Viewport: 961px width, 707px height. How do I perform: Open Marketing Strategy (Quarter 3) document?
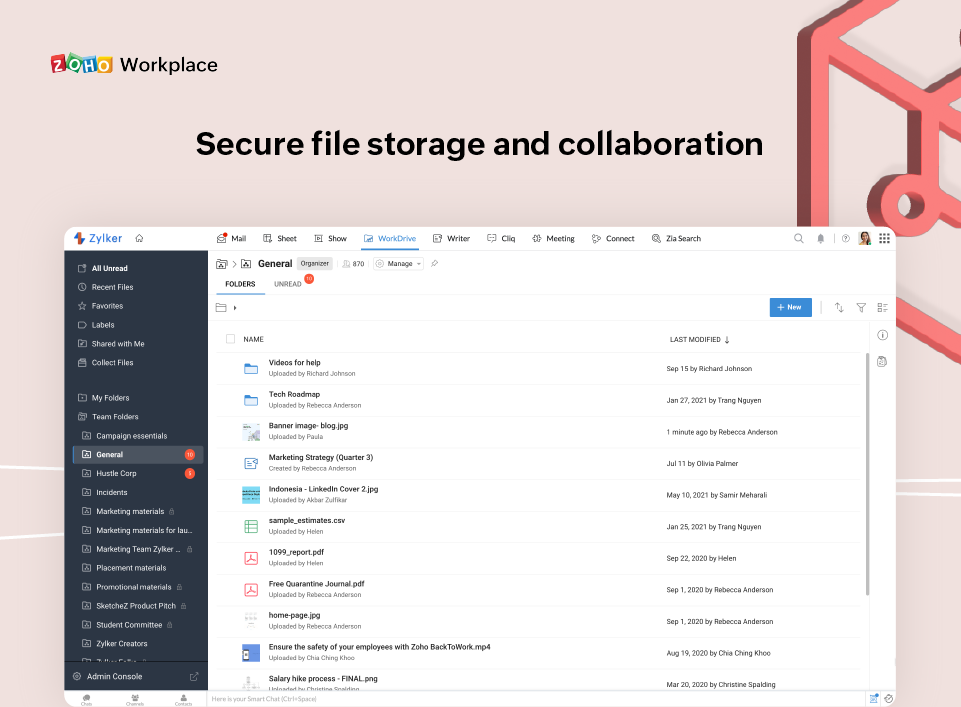(x=321, y=458)
